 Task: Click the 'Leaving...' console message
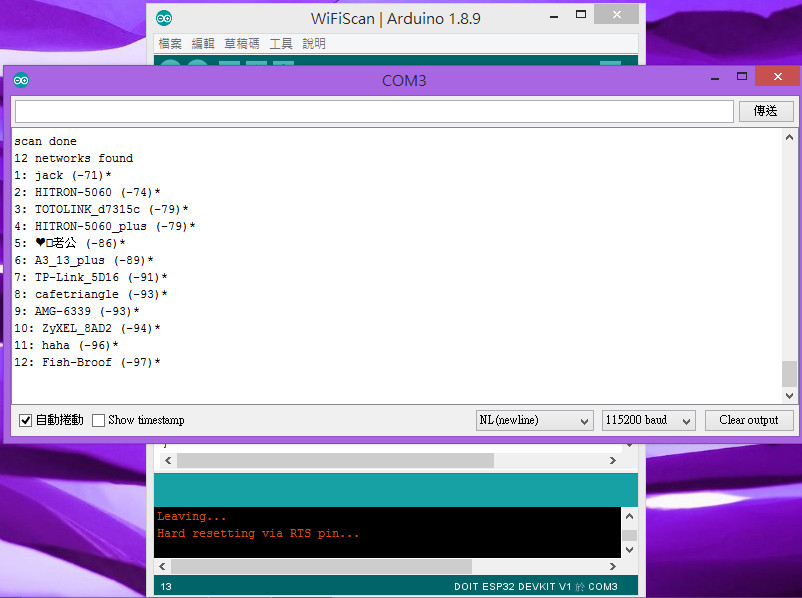(x=191, y=517)
